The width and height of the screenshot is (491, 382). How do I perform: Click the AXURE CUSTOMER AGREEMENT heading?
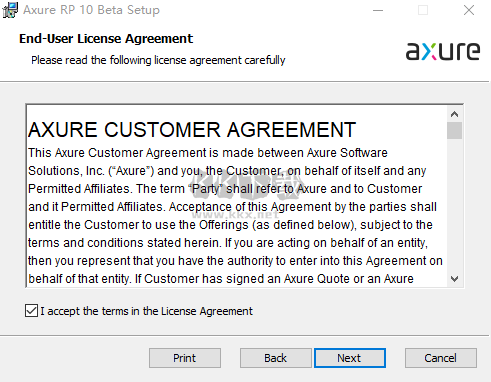click(x=192, y=130)
